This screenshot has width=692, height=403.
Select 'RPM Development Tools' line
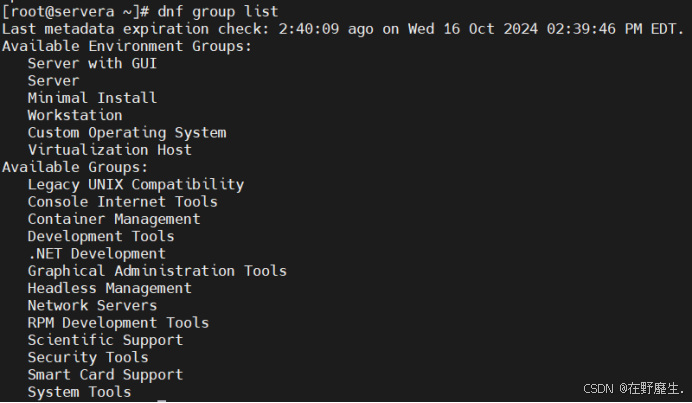[x=118, y=323]
